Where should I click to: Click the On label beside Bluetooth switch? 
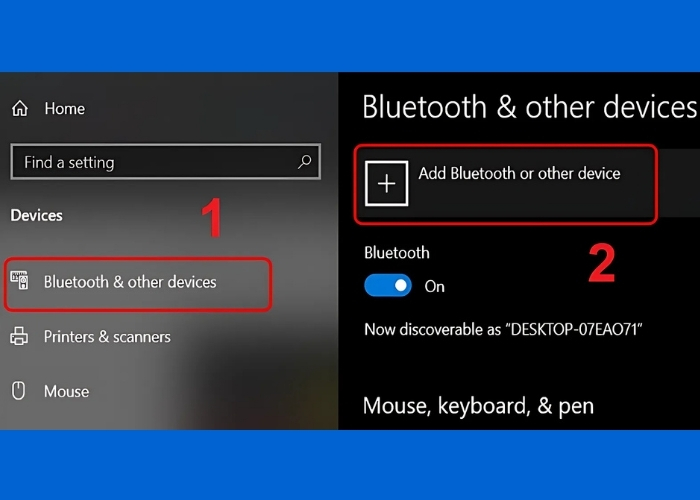tap(434, 286)
